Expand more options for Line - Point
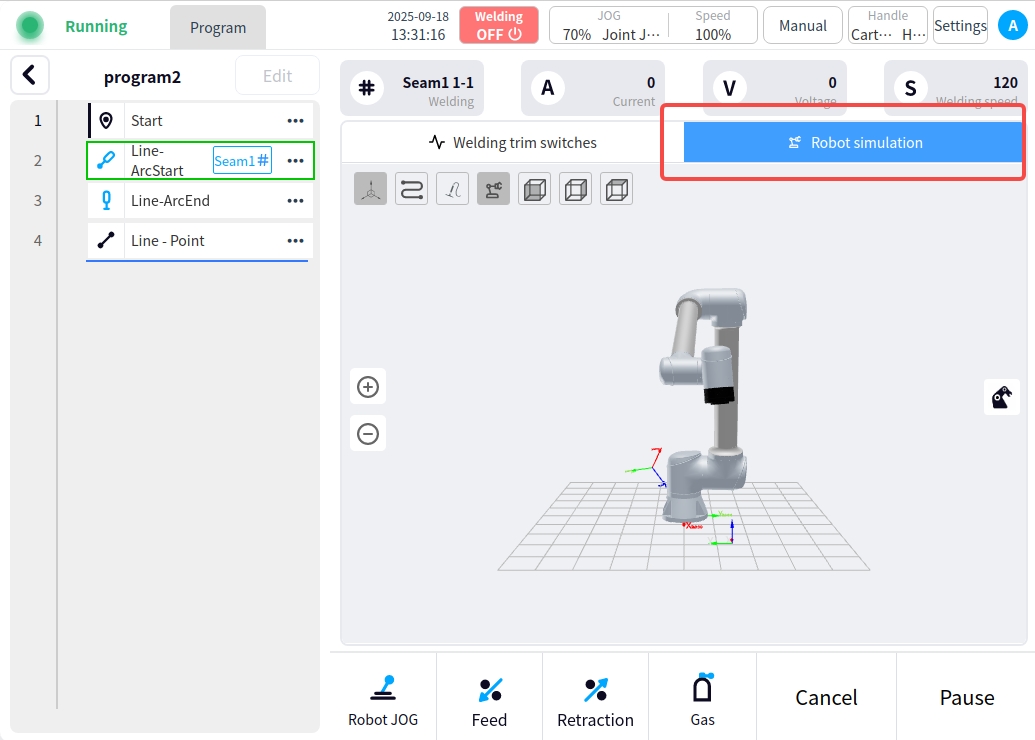1035x740 pixels. [x=295, y=241]
